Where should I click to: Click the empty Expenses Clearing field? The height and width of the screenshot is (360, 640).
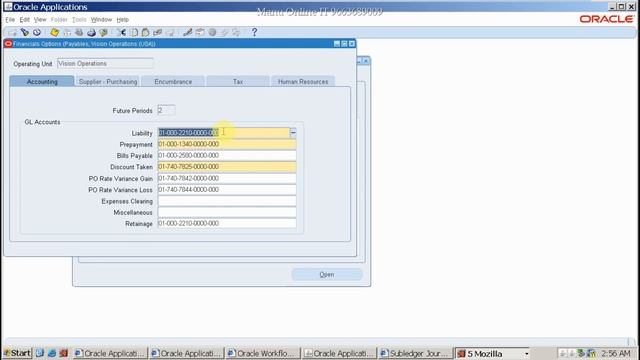tap(227, 201)
